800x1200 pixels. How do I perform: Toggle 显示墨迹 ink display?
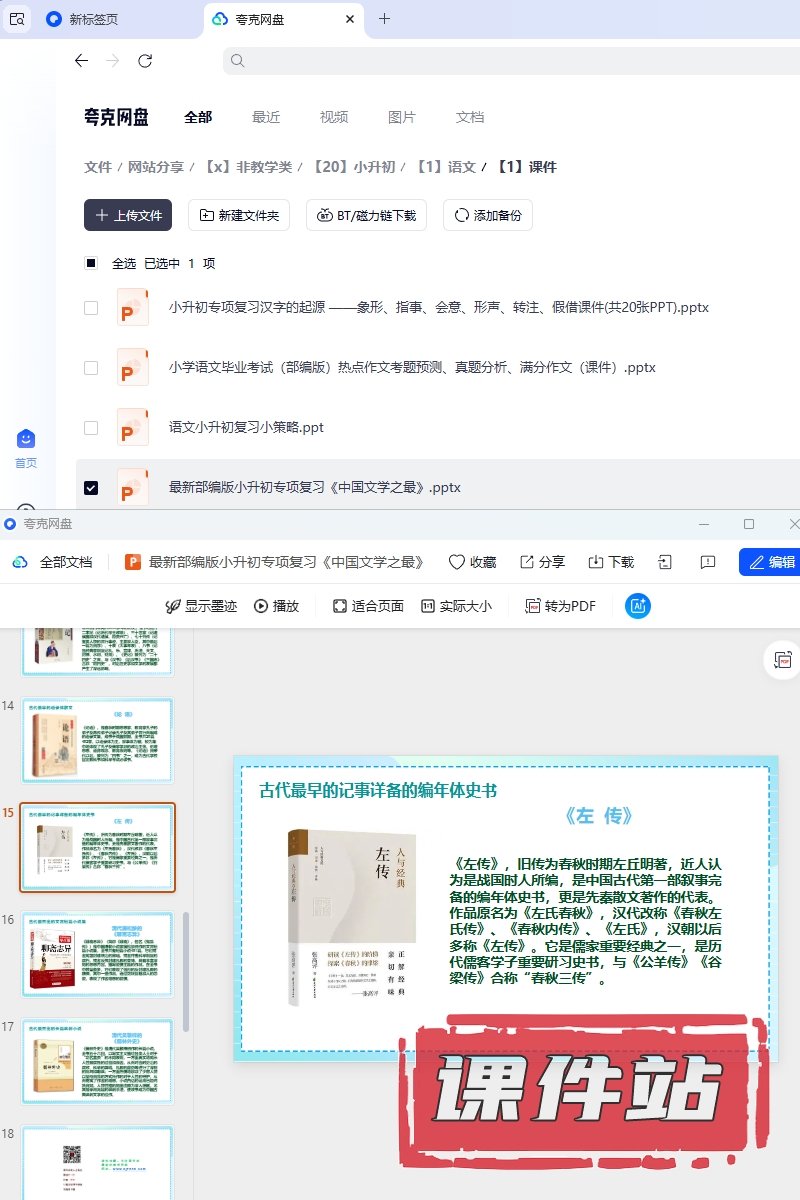tap(201, 606)
